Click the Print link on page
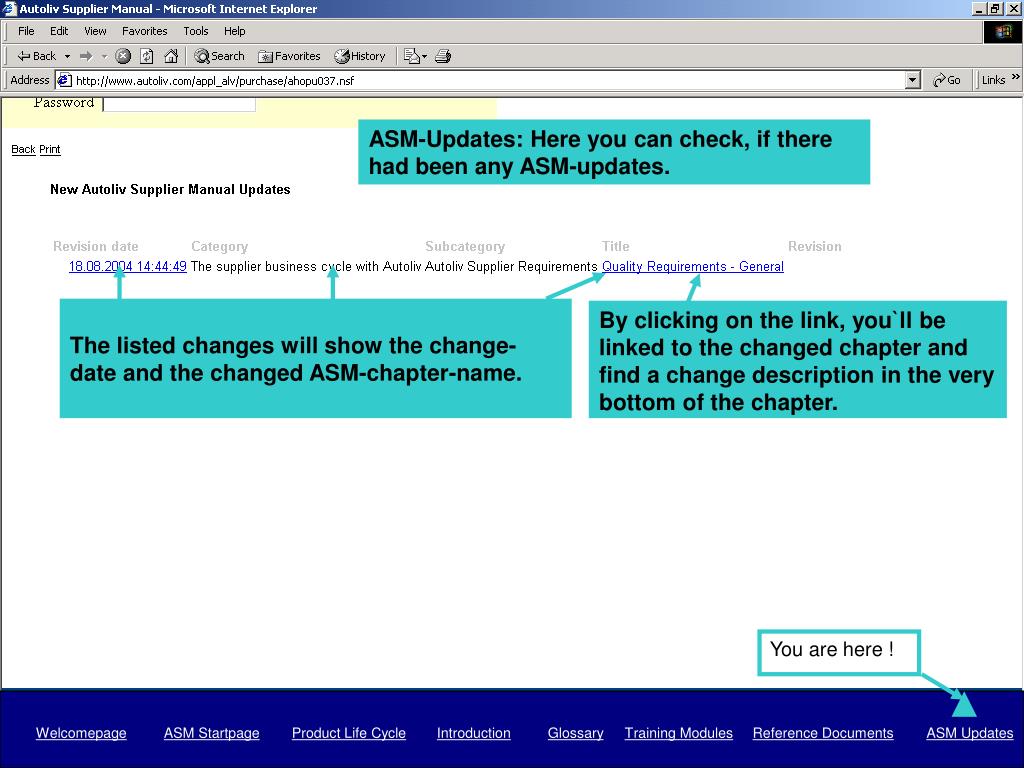Screen dimensions: 1024x768 (x=50, y=149)
